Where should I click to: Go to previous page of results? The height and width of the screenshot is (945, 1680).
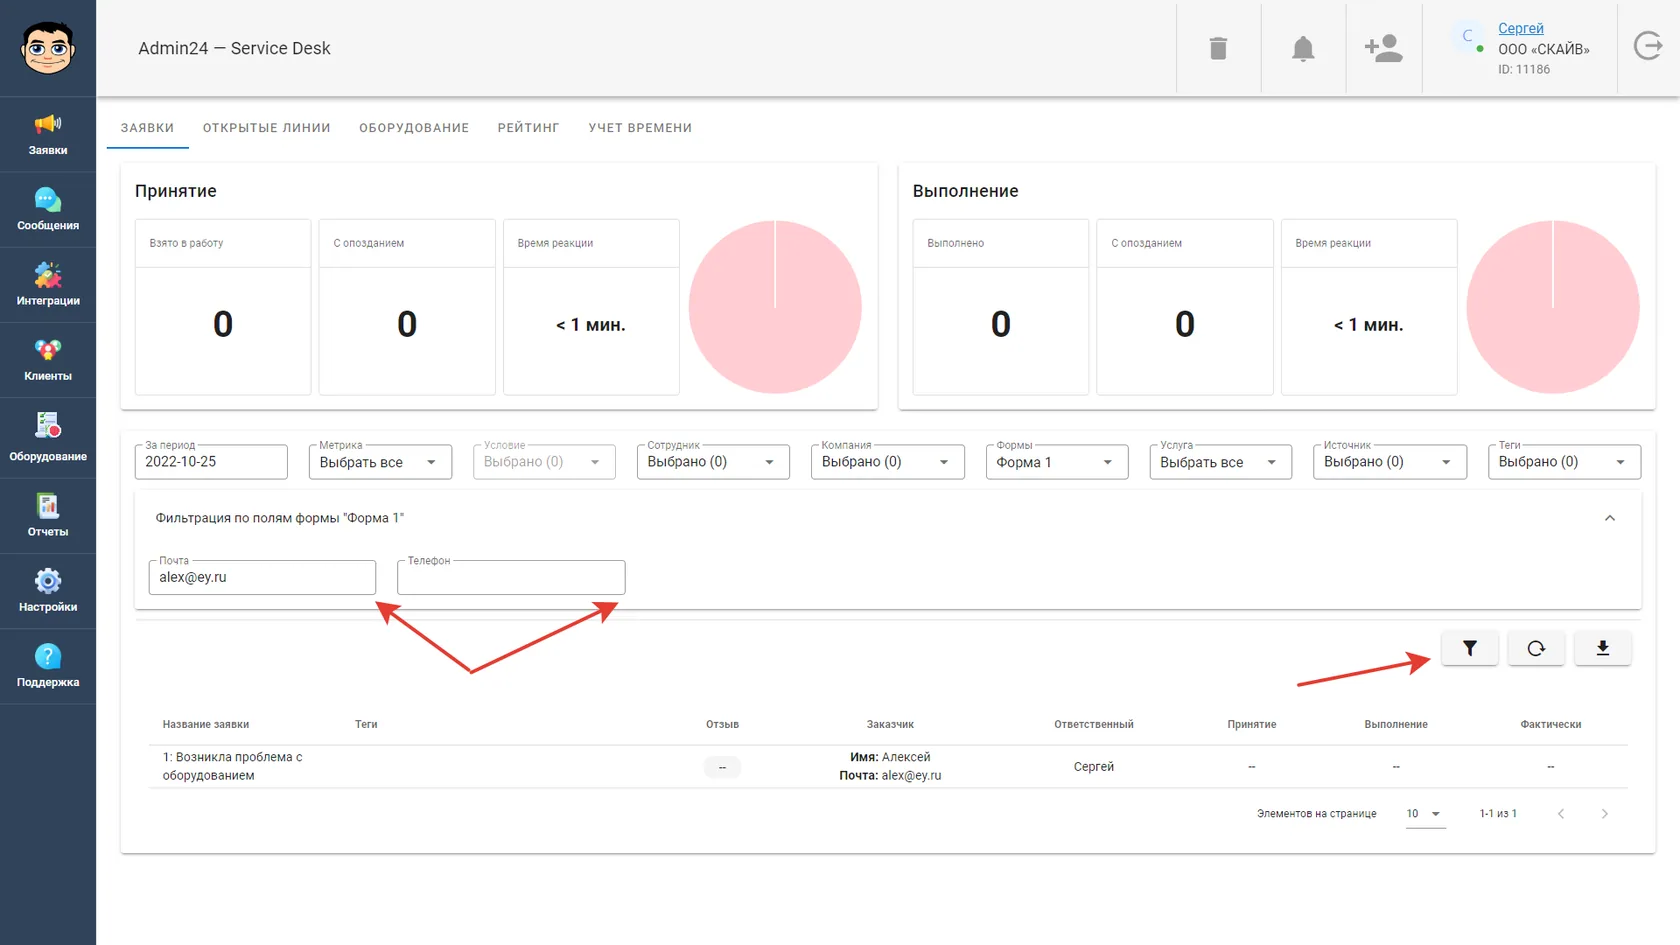[x=1561, y=814]
